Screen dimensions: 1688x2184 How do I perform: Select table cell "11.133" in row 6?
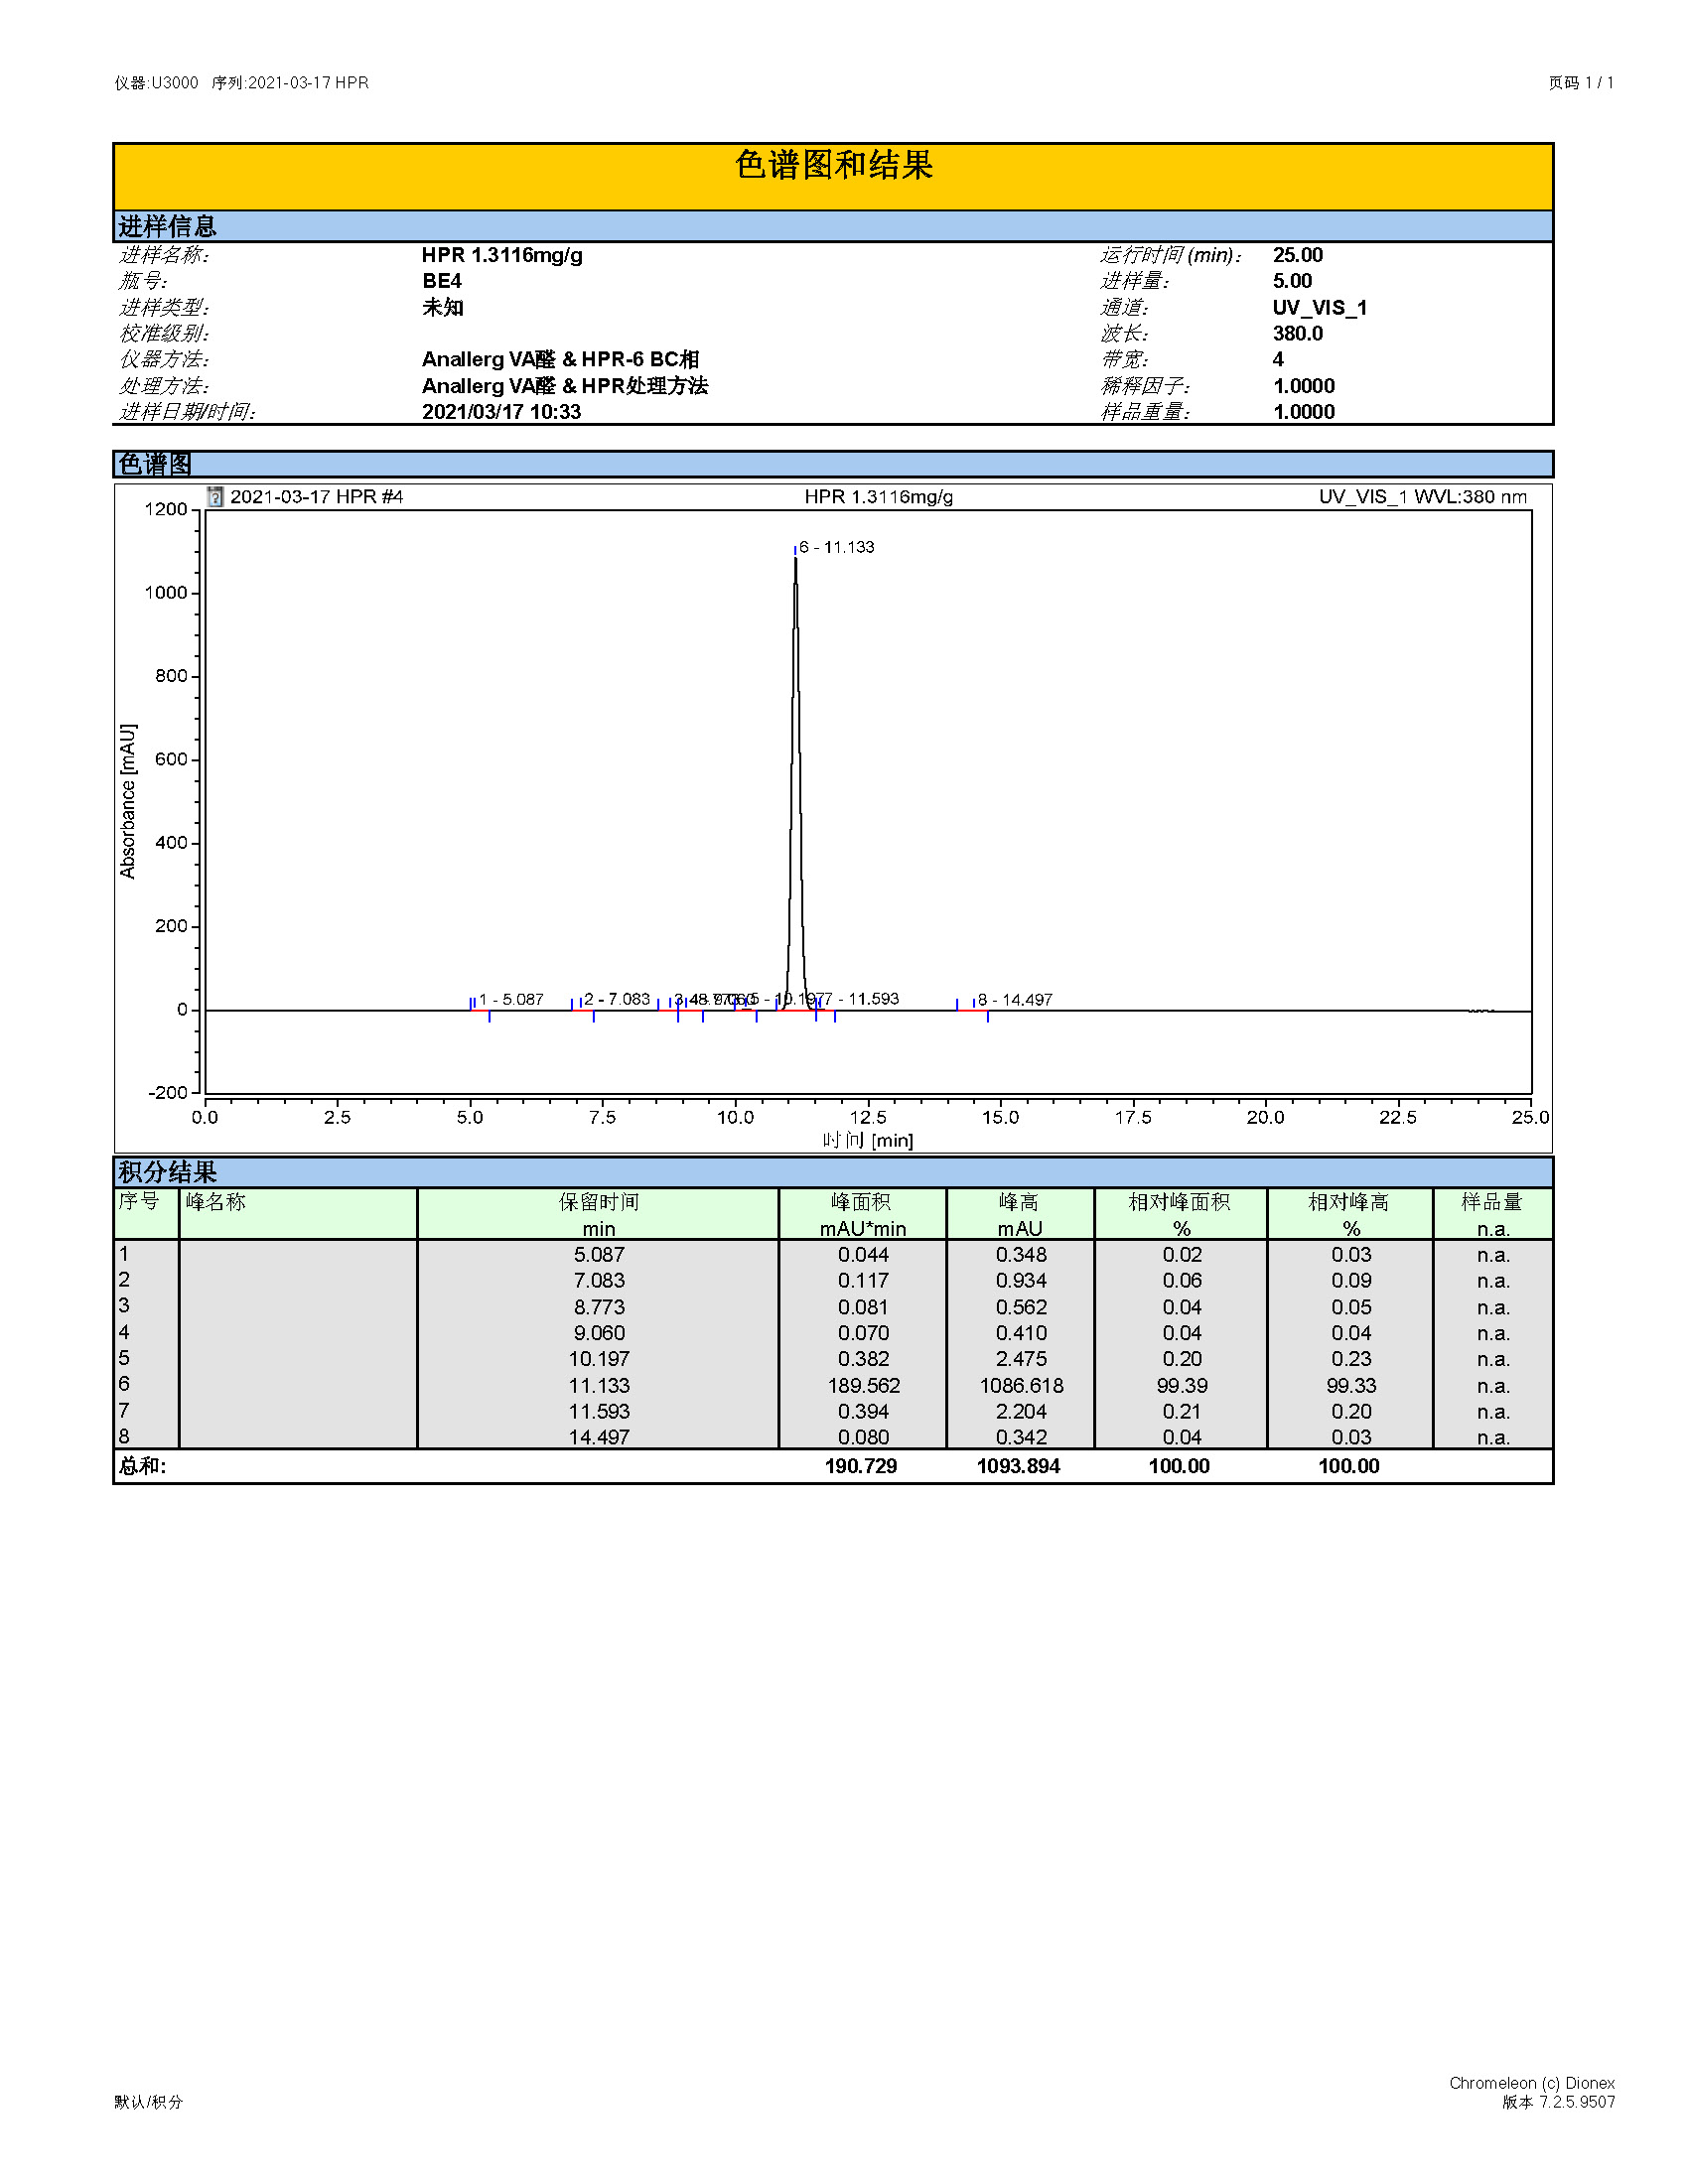pos(599,1386)
